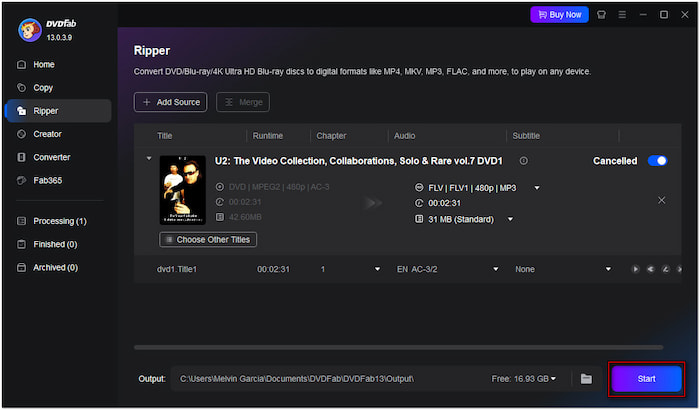
Task: Click the U2 Video Collection title text
Action: point(358,161)
